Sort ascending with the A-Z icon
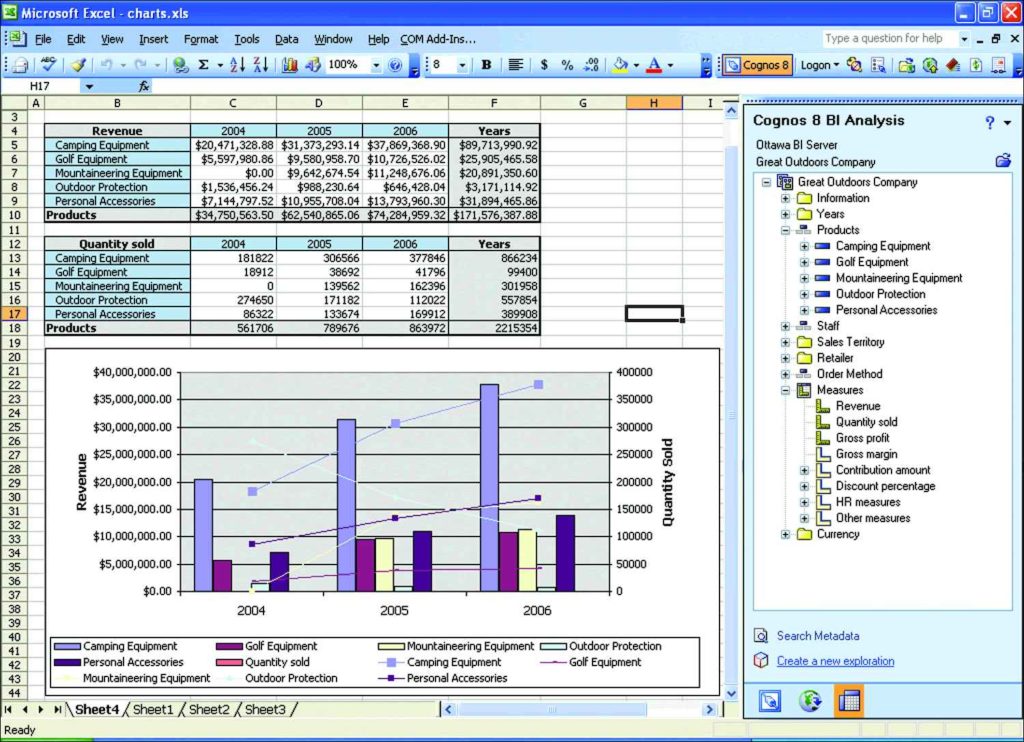The width and height of the screenshot is (1024, 742). pos(237,65)
